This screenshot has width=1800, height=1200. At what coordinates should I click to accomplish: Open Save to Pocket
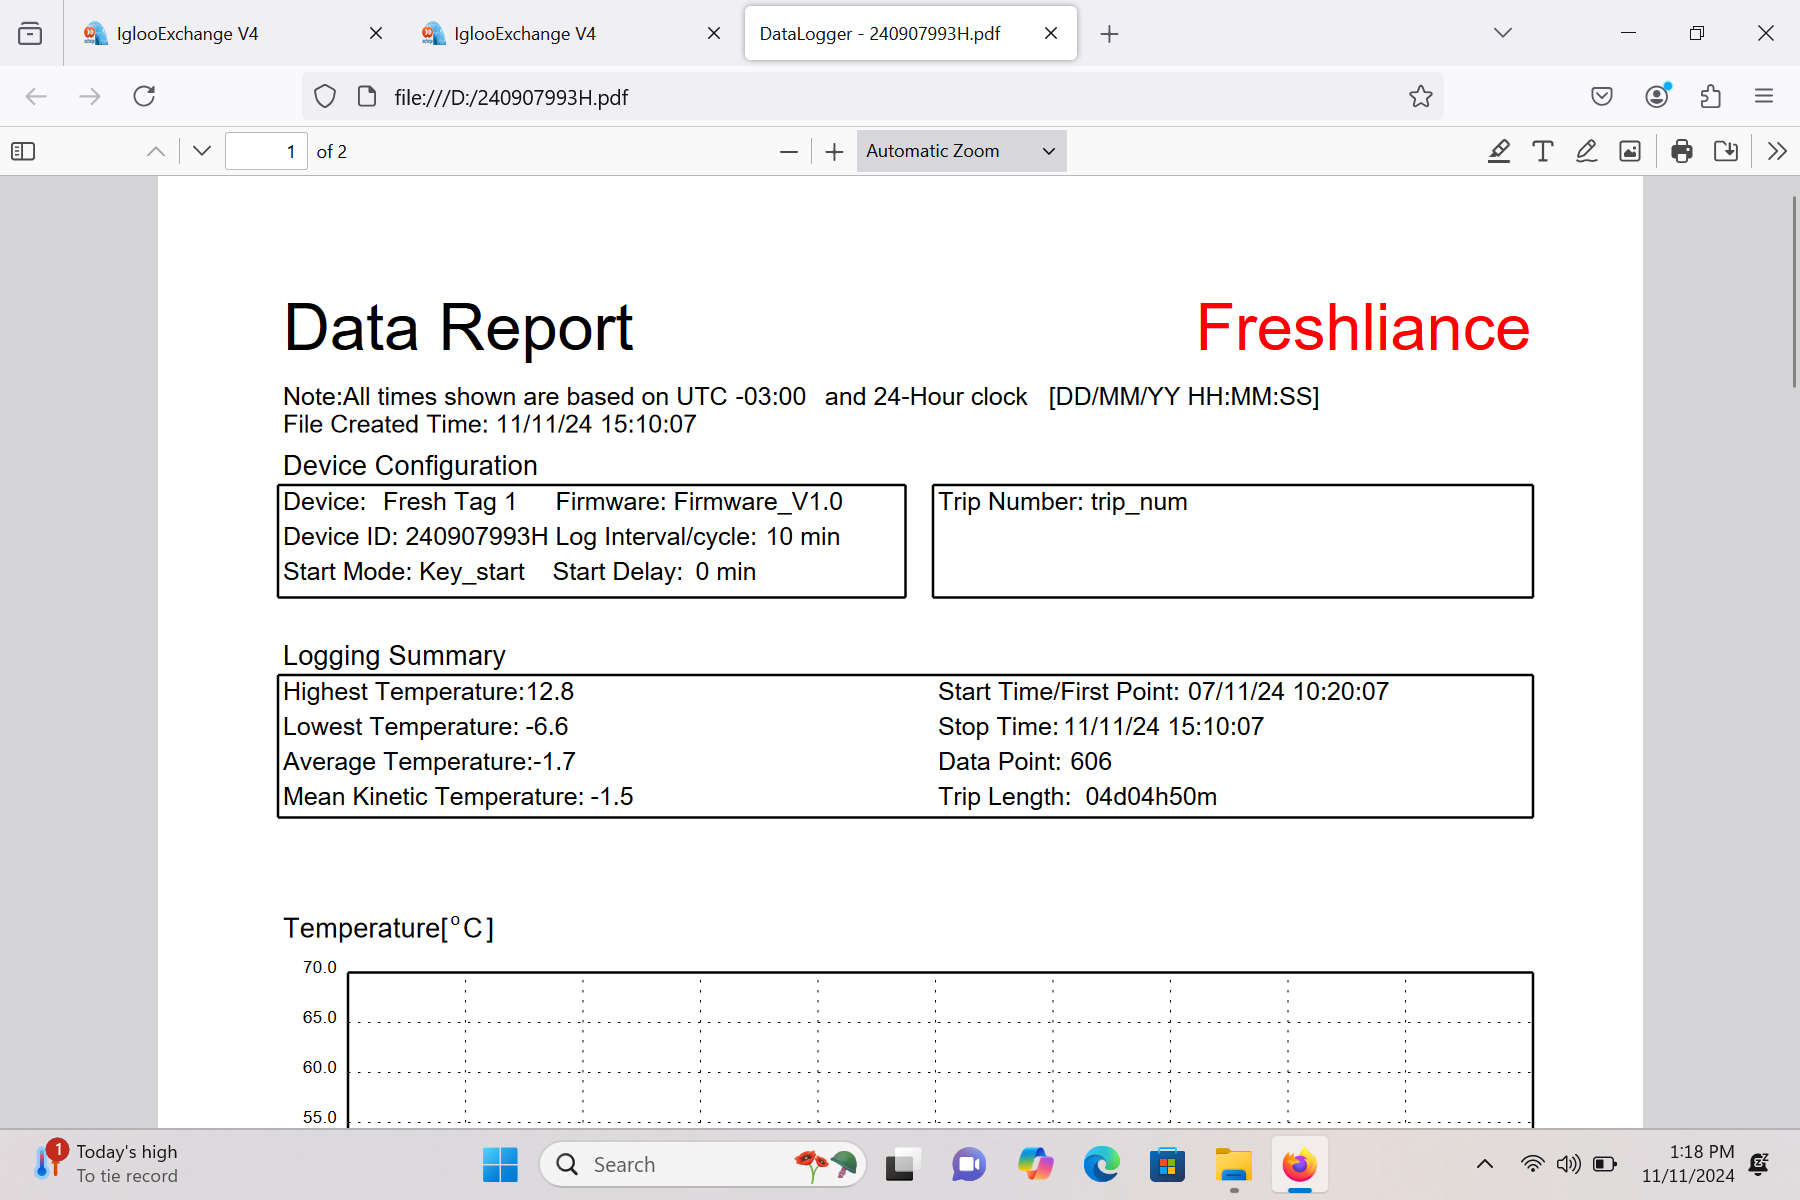point(1602,96)
